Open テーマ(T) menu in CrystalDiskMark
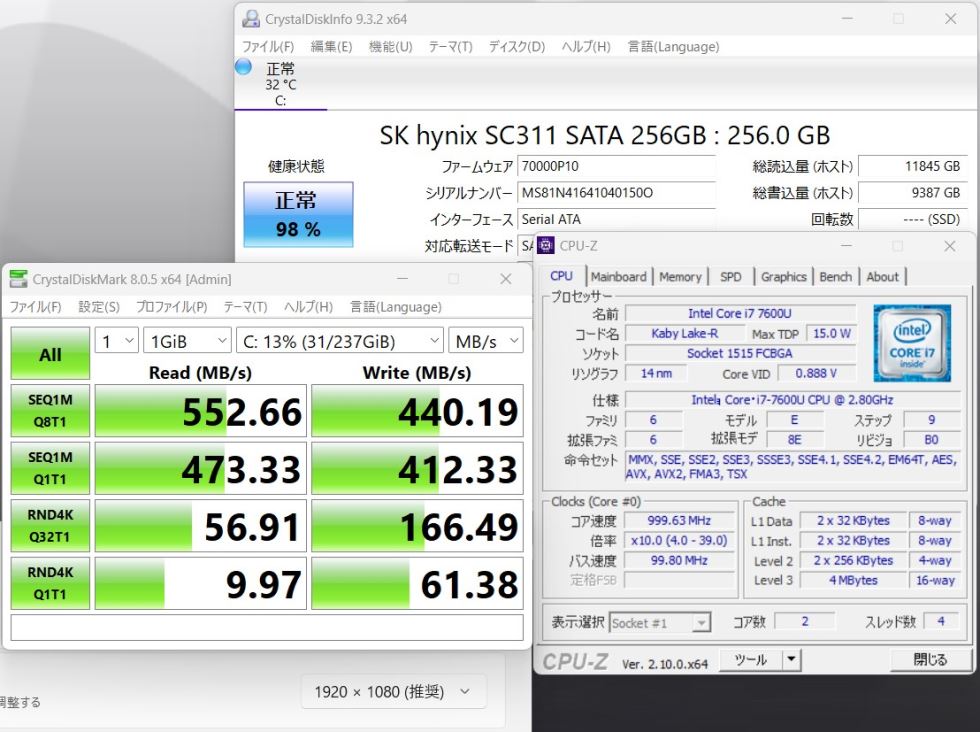 point(246,307)
